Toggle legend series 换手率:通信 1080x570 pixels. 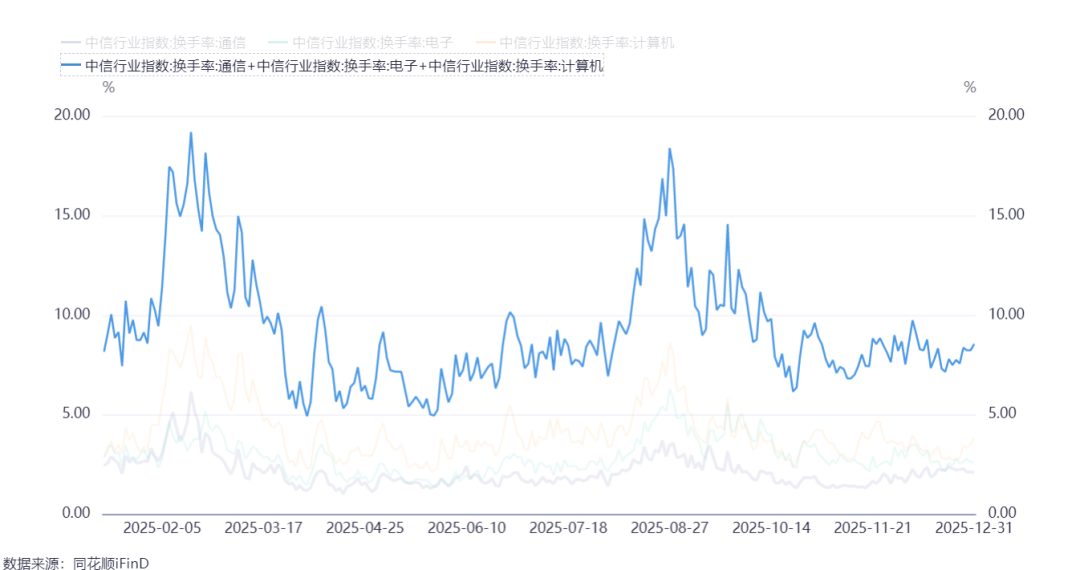154,43
